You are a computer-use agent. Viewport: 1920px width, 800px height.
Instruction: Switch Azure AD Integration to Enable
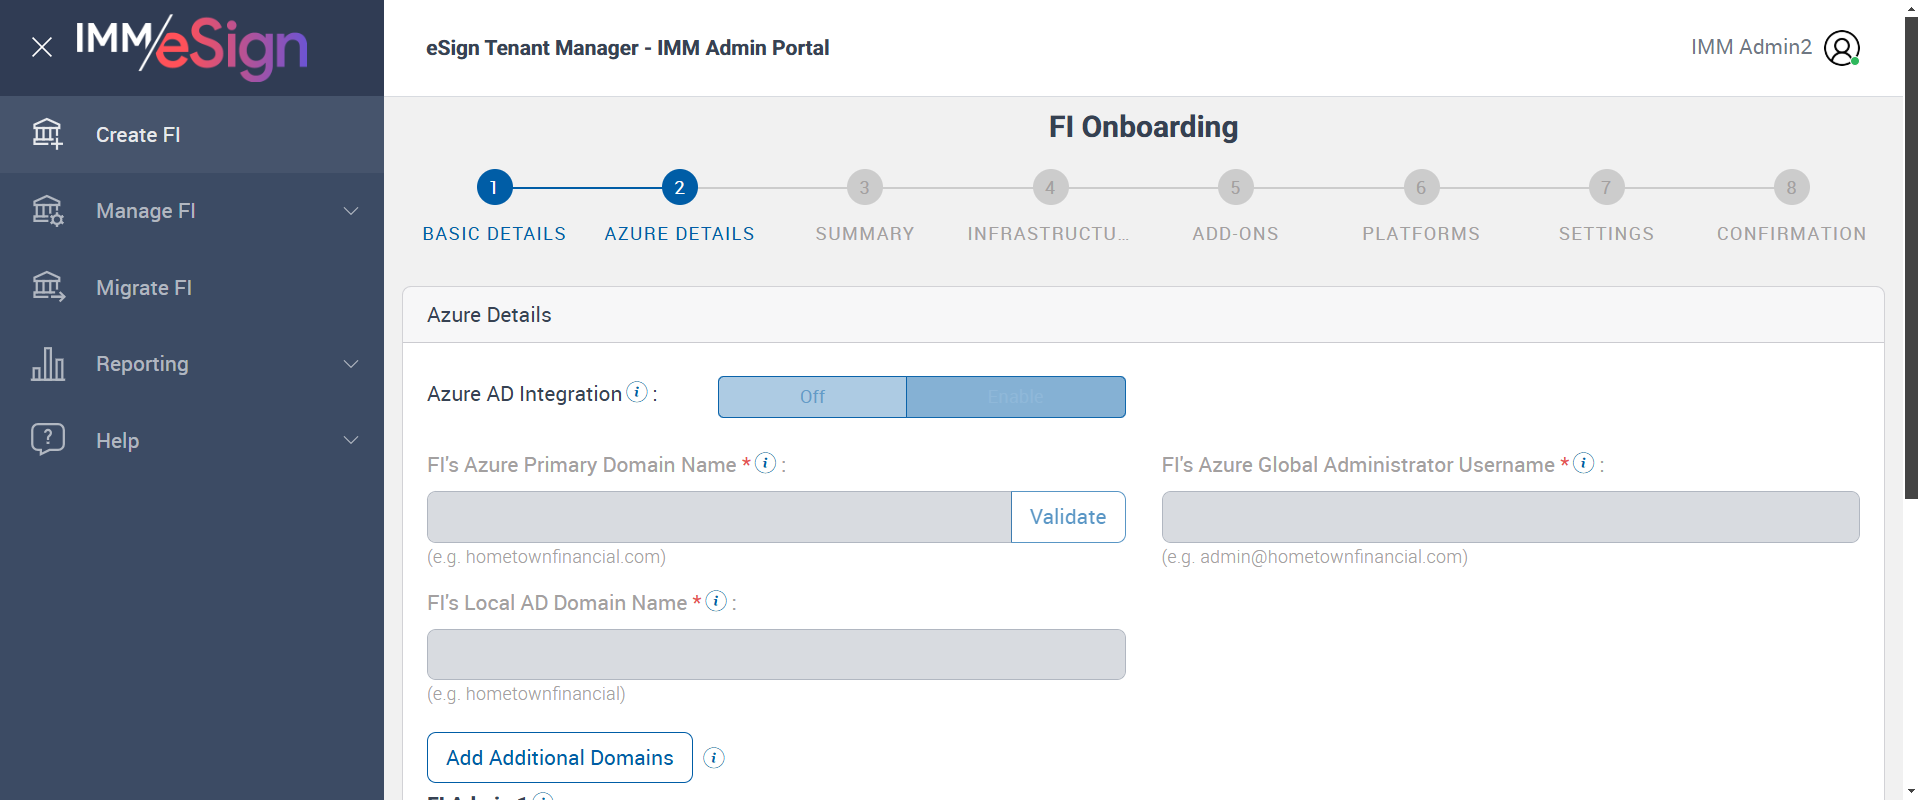pos(1015,397)
